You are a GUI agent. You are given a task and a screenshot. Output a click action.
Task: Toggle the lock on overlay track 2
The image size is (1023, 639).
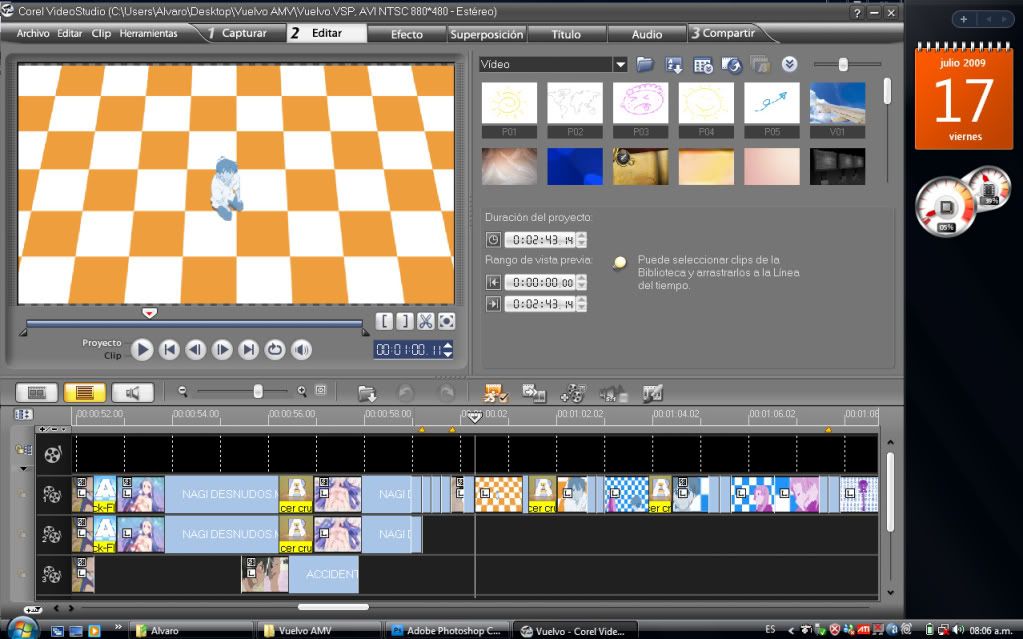click(x=23, y=535)
